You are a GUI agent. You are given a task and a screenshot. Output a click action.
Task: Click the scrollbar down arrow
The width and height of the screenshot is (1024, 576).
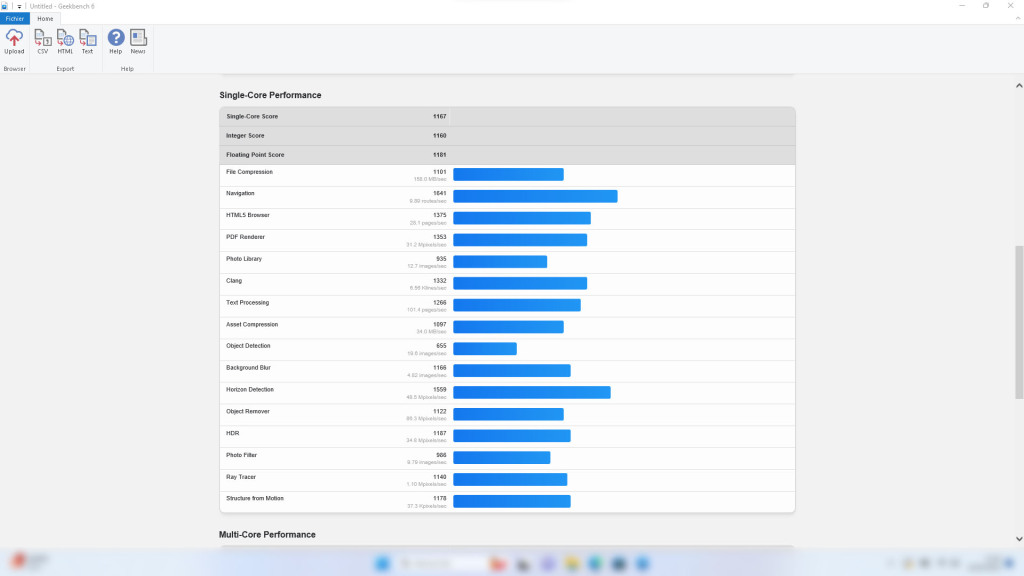(1019, 539)
